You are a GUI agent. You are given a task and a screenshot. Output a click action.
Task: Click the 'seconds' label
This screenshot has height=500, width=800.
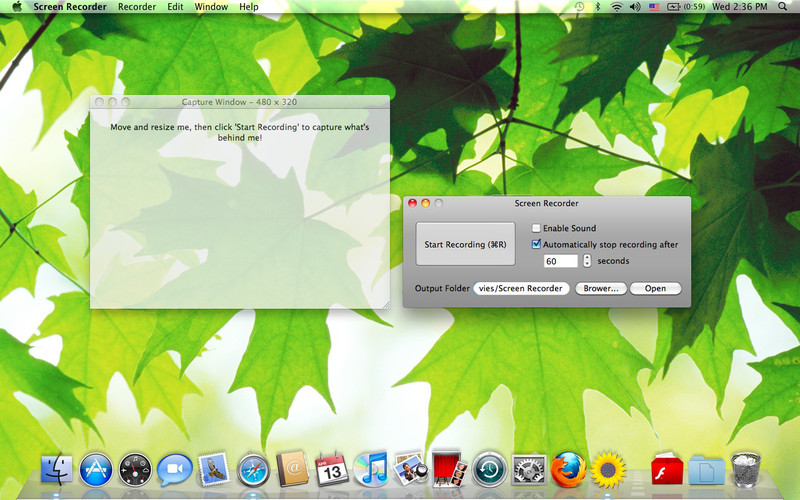[613, 261]
